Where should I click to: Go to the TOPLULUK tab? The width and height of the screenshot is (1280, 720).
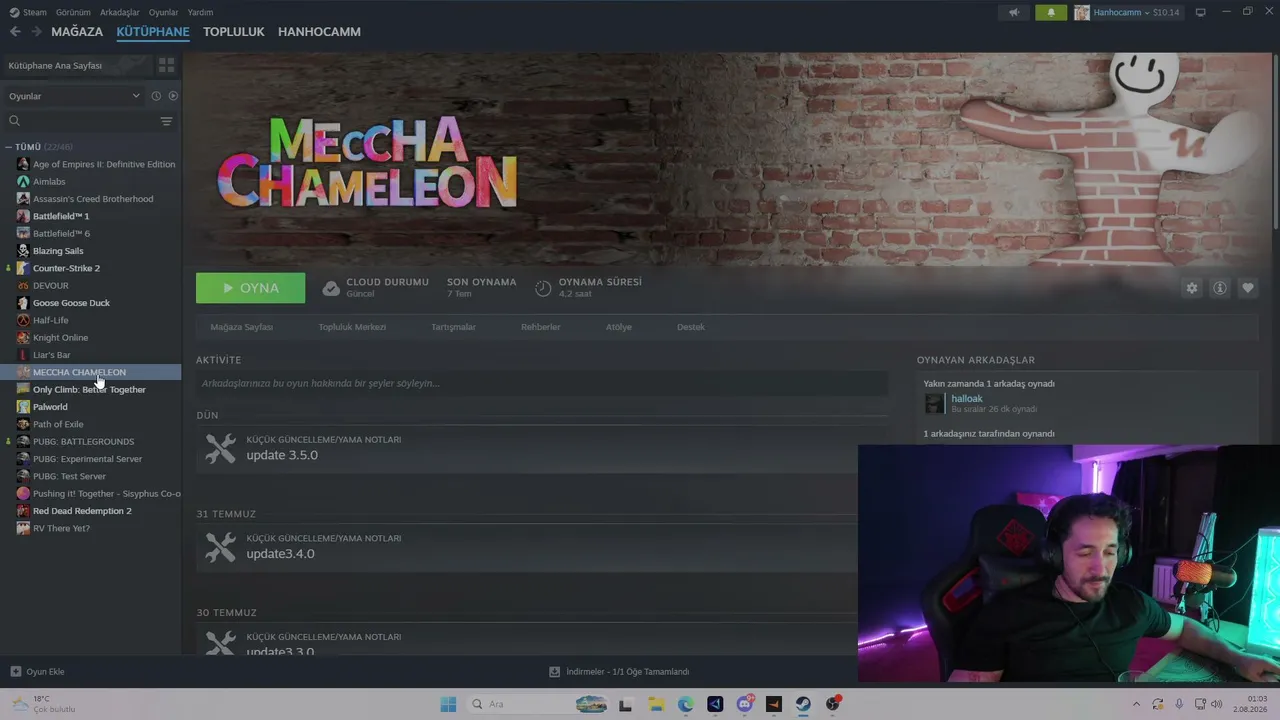click(234, 32)
